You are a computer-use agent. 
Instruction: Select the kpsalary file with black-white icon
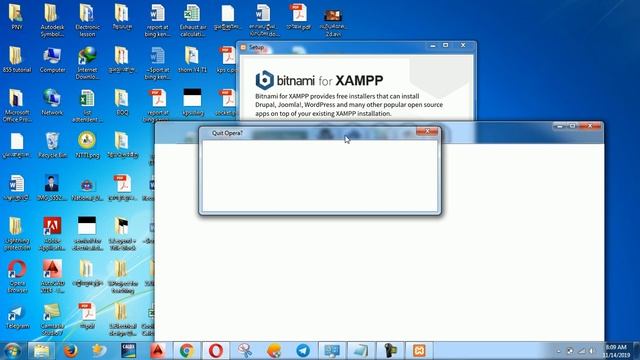[x=192, y=102]
